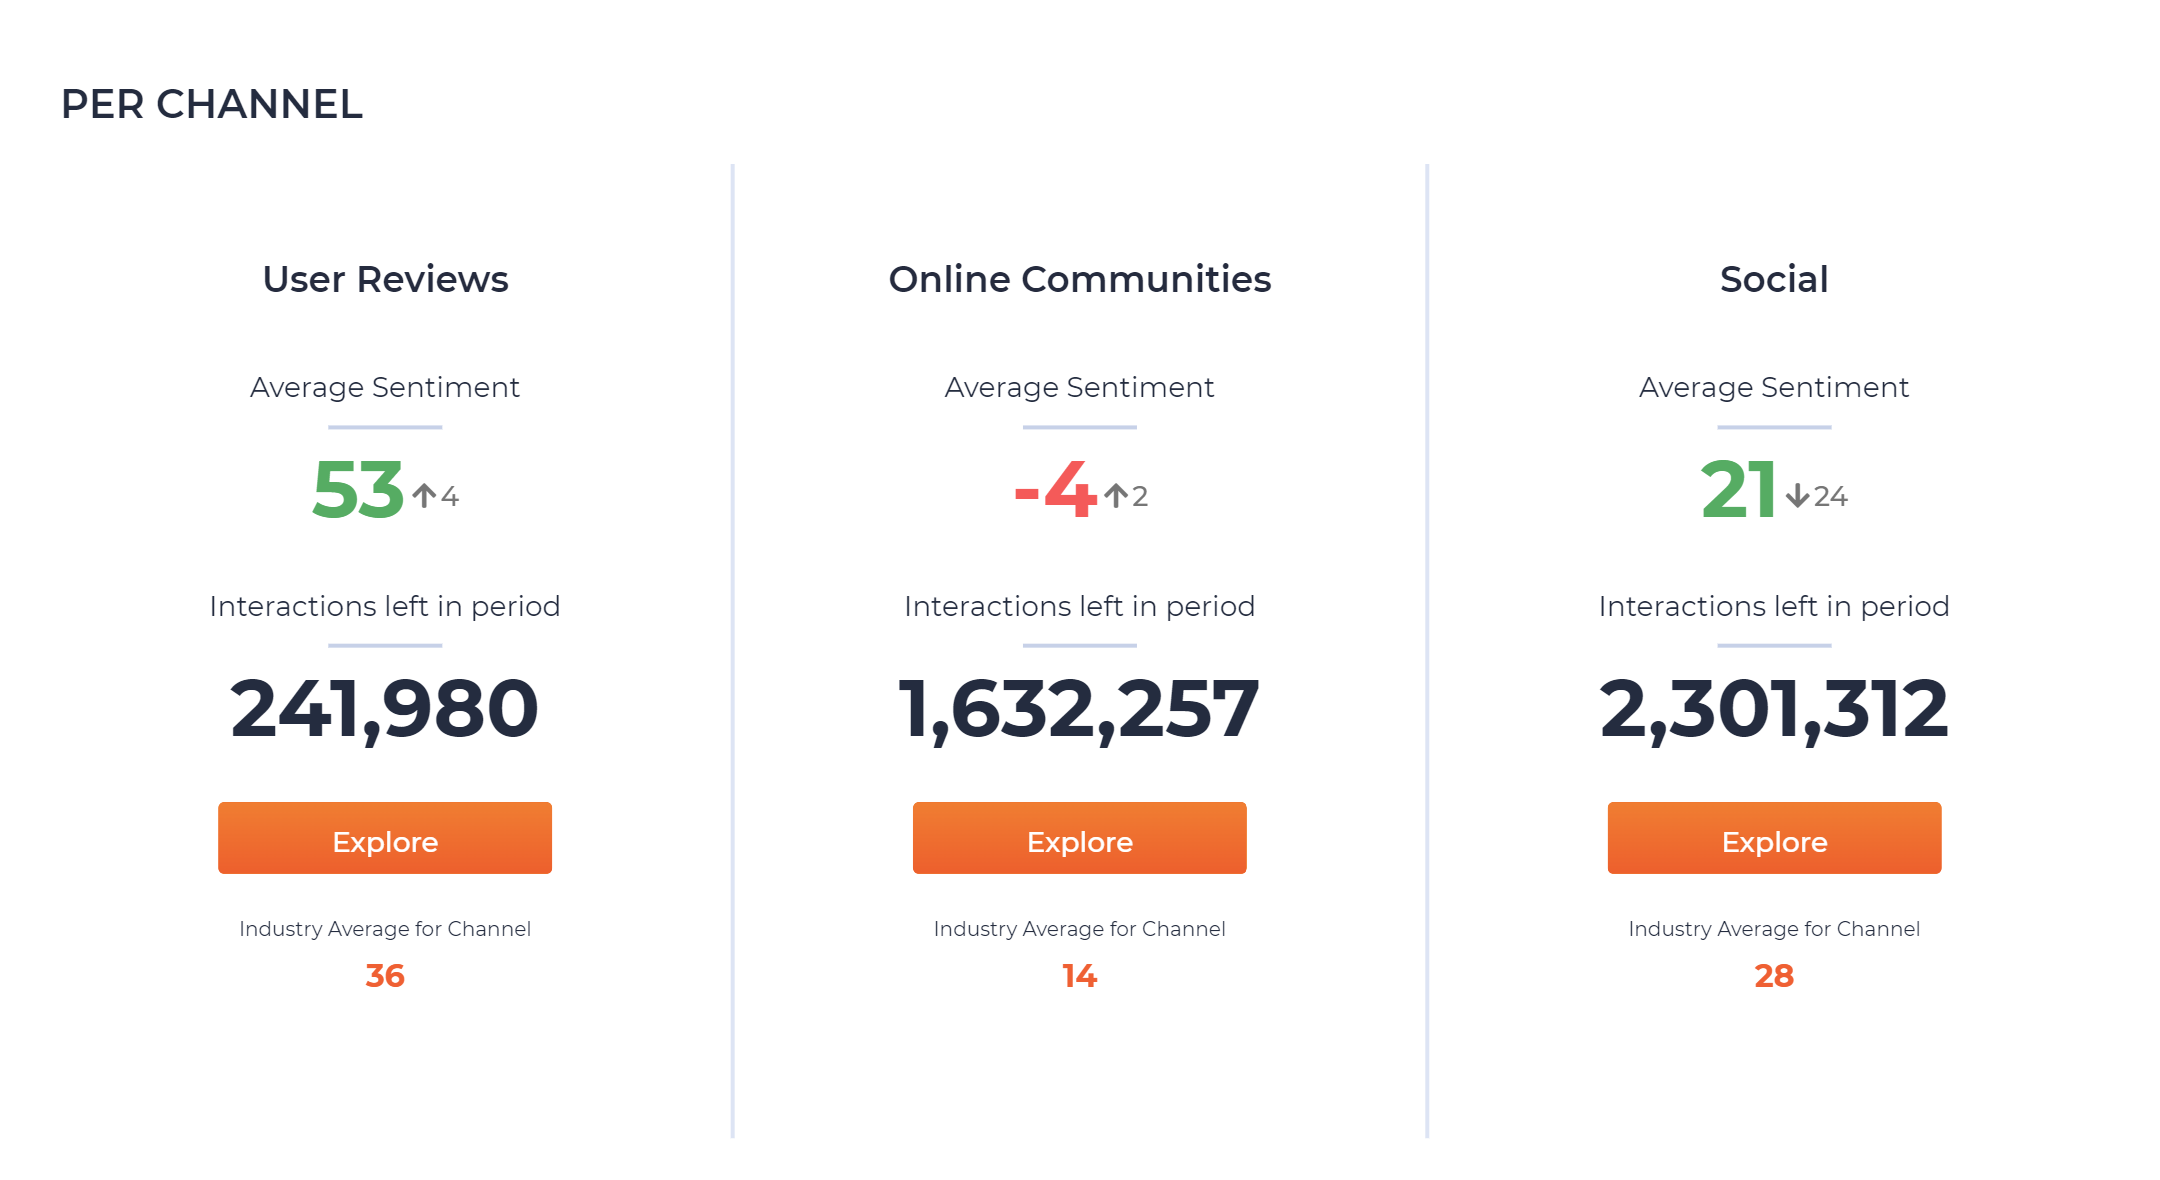Click the up arrow beside User Reviews sentiment

(x=424, y=495)
